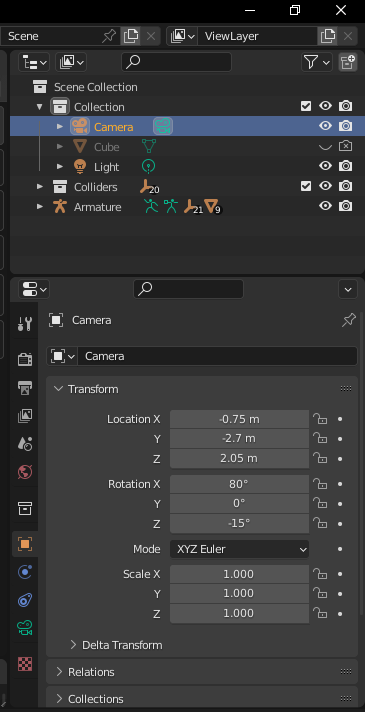Open the Texture properties tab
The image size is (365, 712).
tap(25, 664)
